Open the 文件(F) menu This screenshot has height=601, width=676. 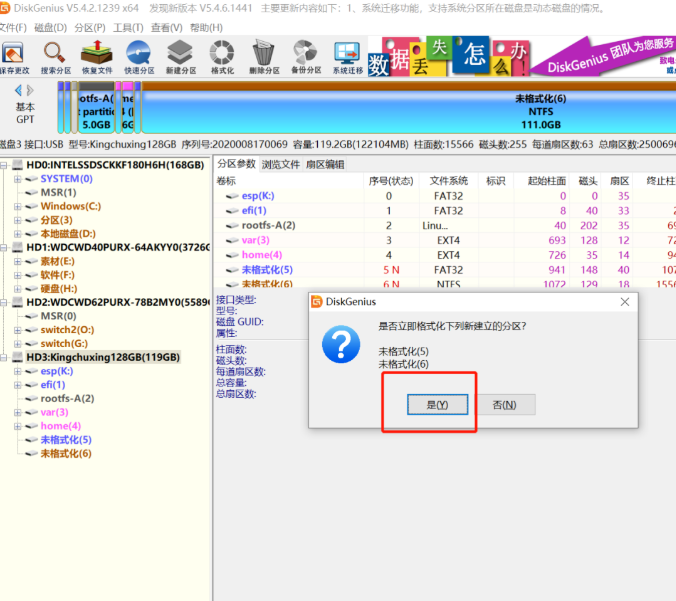pos(13,28)
